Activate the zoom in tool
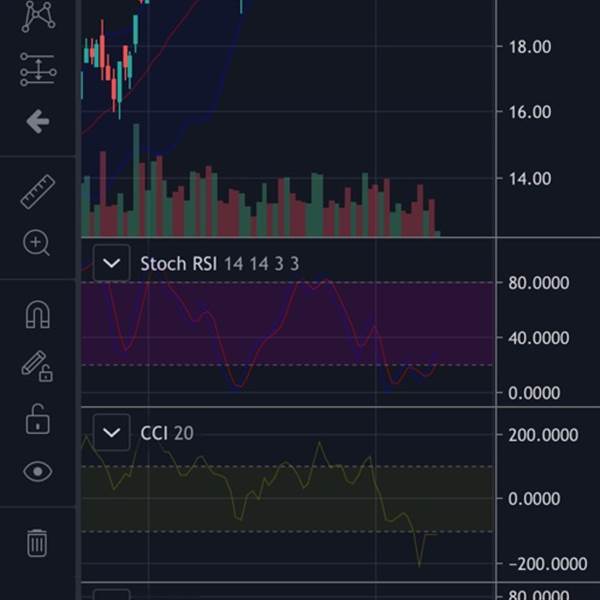Screen dimensions: 600x600 tap(36, 243)
